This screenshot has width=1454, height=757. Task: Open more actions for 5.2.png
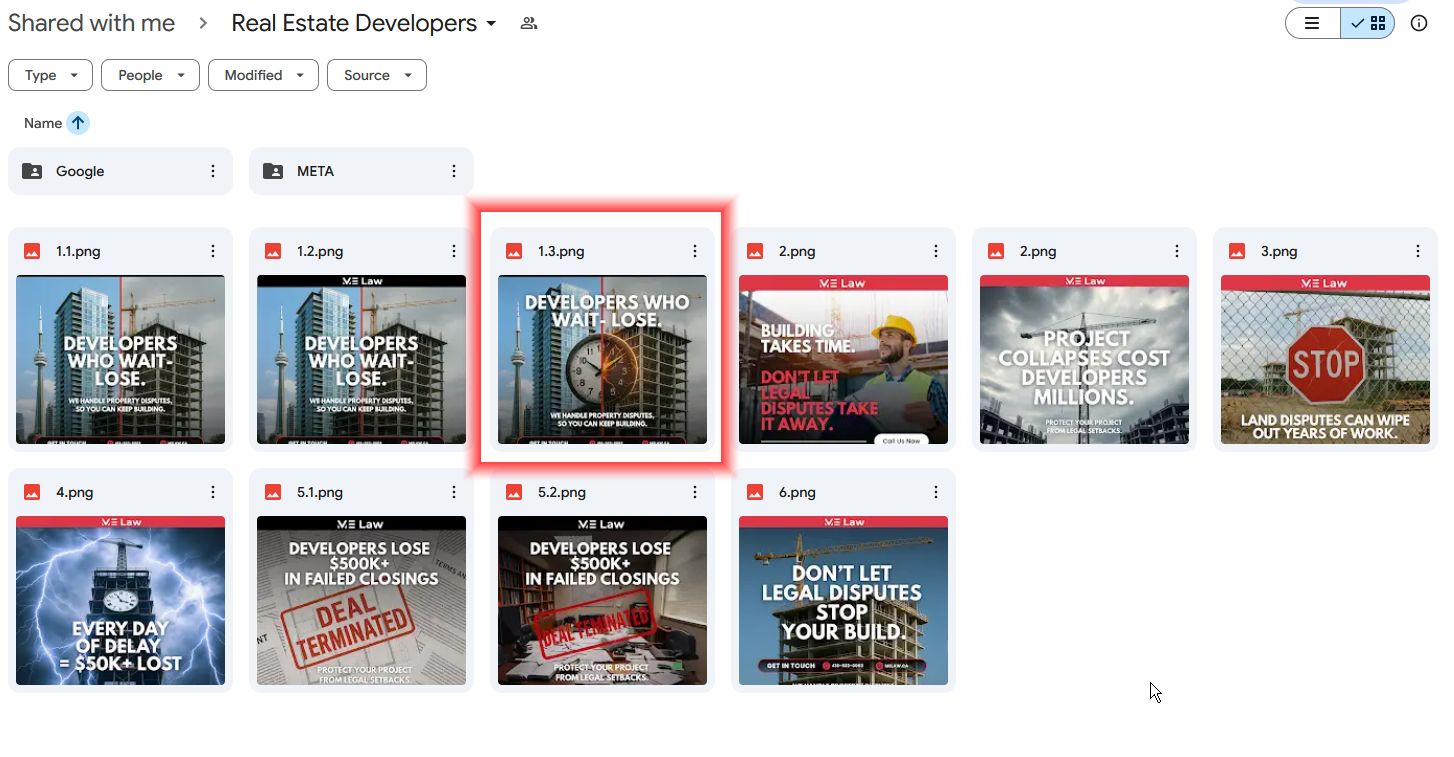[x=694, y=493]
